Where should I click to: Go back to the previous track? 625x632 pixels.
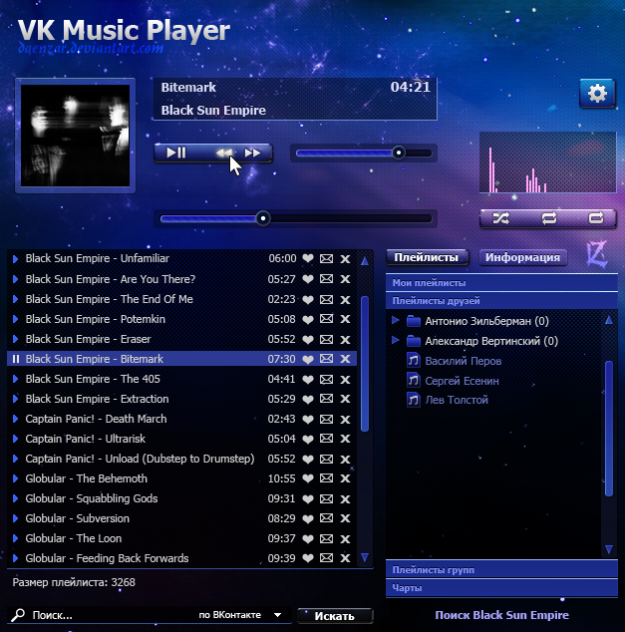click(225, 153)
